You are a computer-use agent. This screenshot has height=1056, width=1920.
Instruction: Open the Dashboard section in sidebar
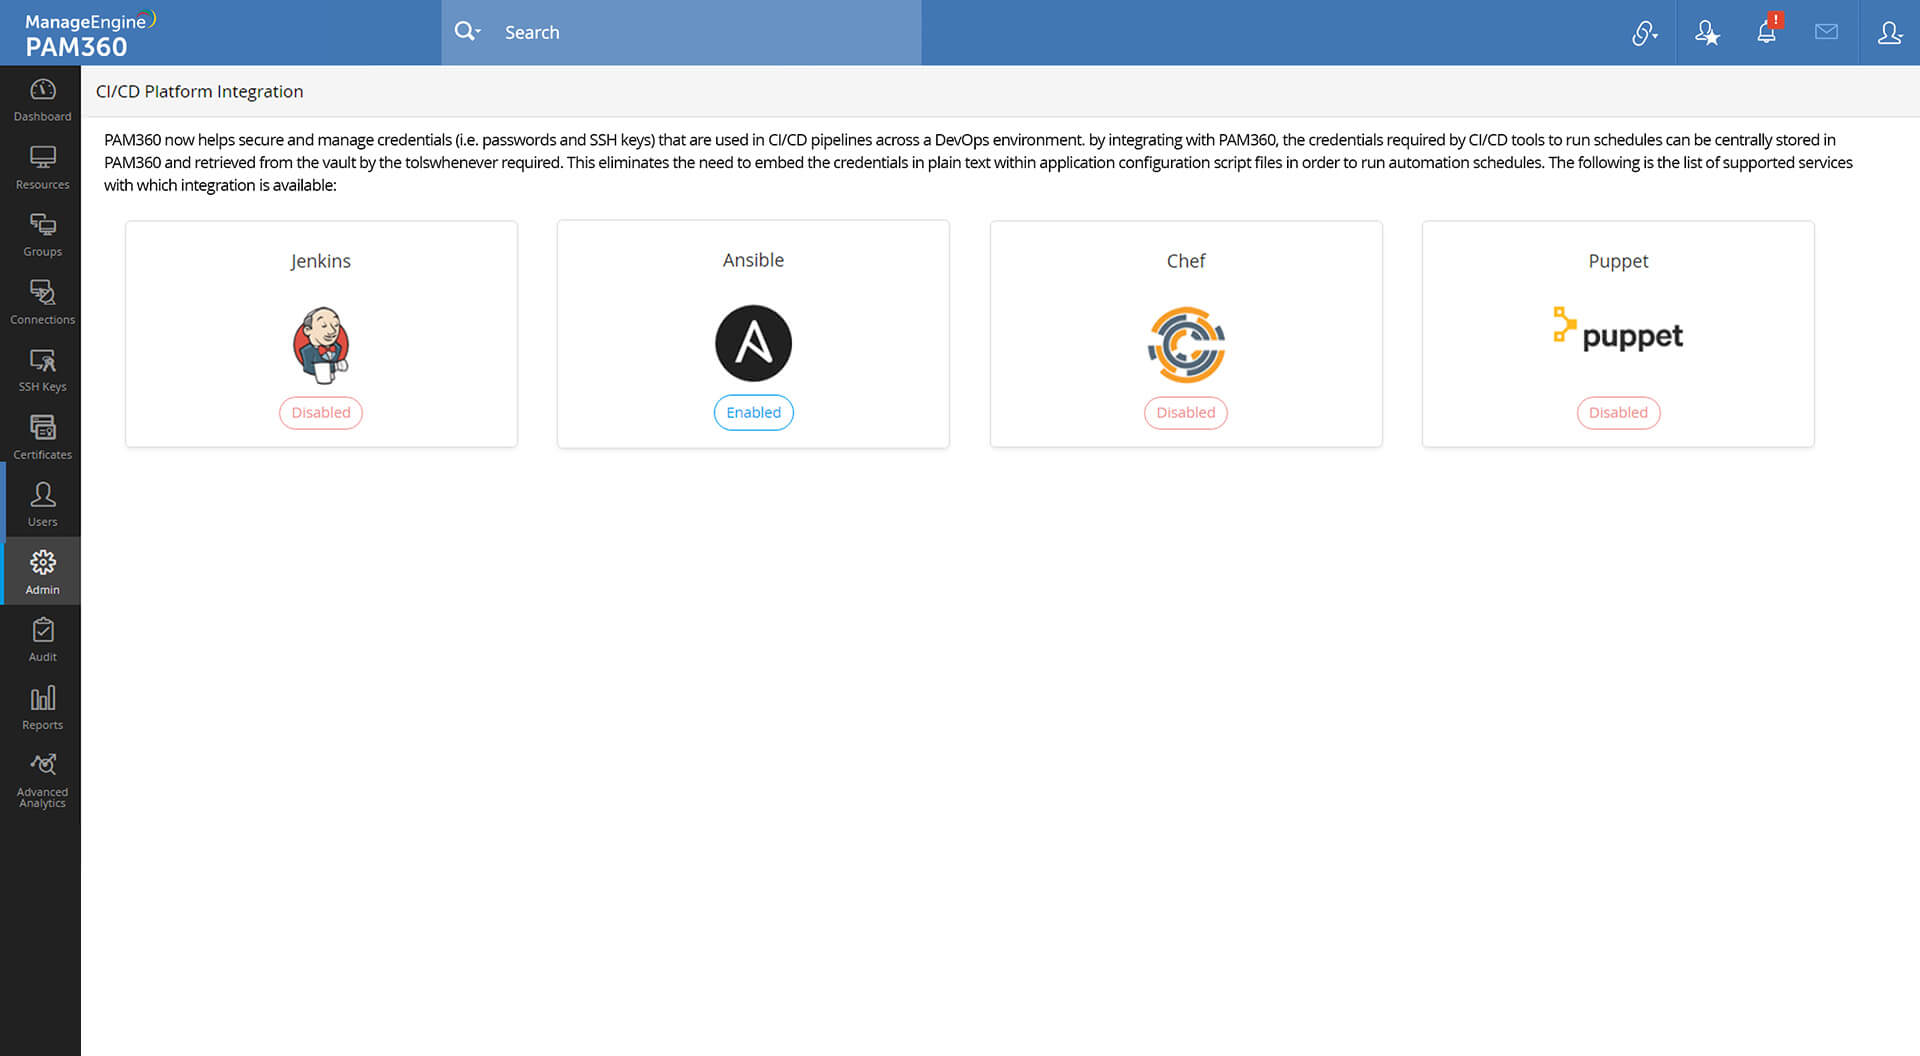[42, 100]
